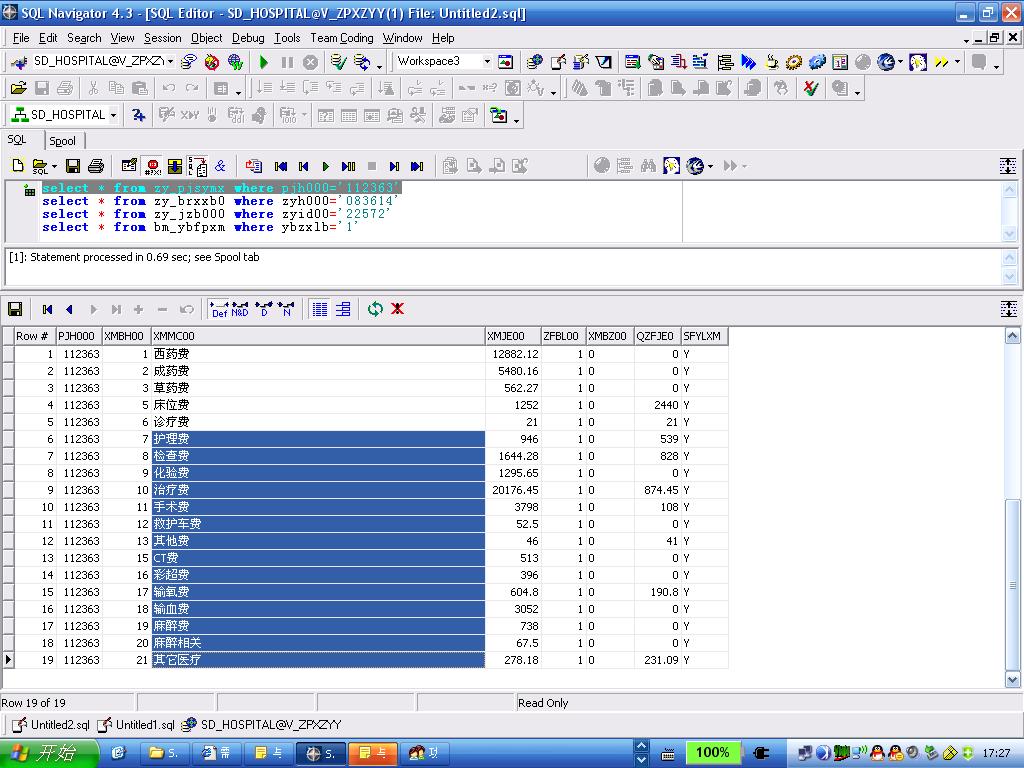Viewport: 1024px width, 768px height.
Task: Expand the SD_HOSPITAL@V_ZPXZYY session dropdown
Action: click(x=170, y=62)
